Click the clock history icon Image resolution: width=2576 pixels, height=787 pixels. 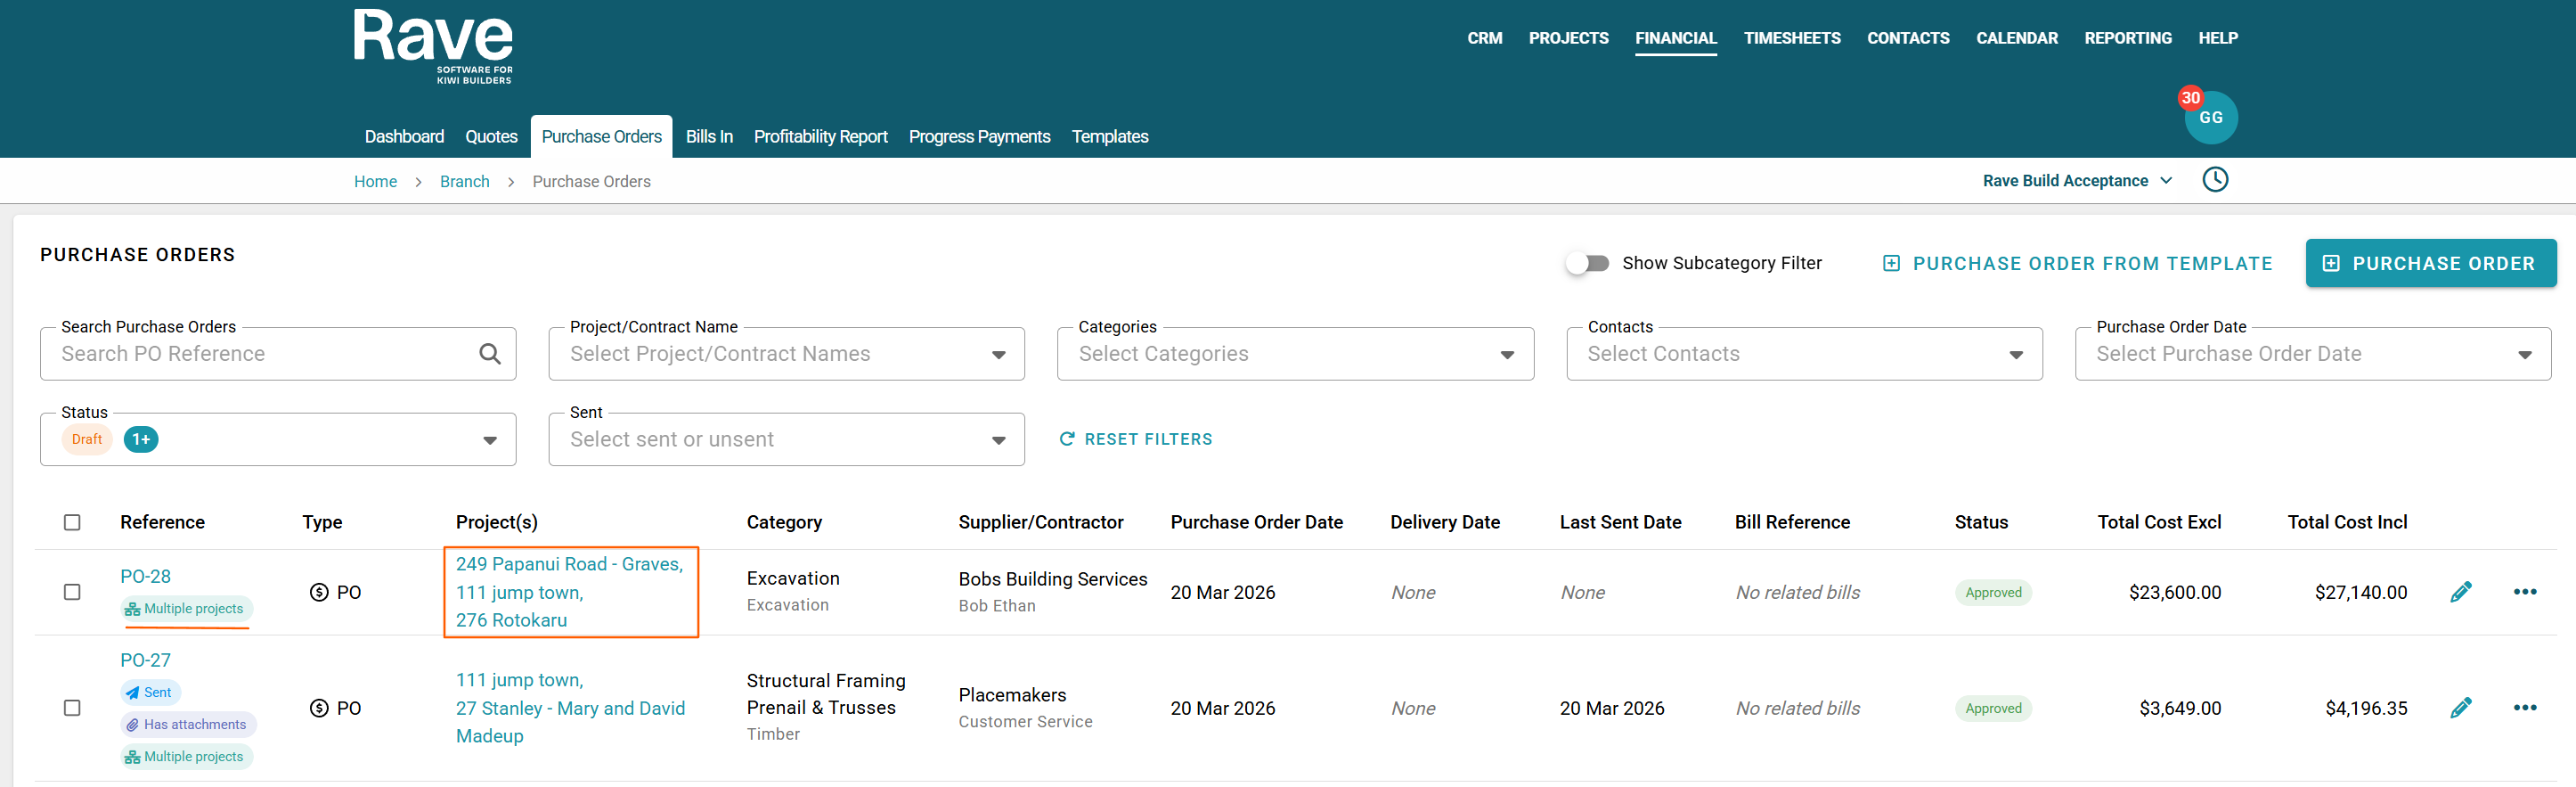(x=2215, y=180)
